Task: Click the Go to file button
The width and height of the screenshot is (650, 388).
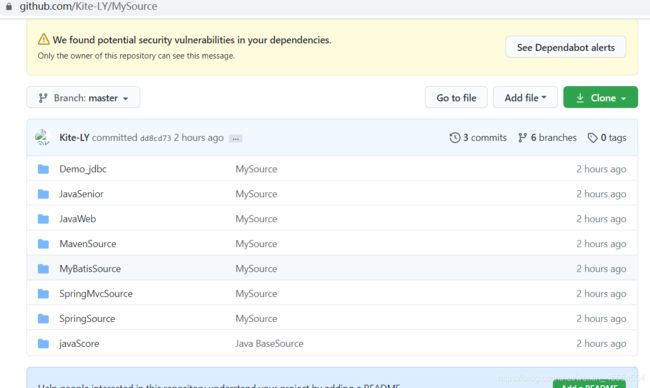Action: [456, 98]
